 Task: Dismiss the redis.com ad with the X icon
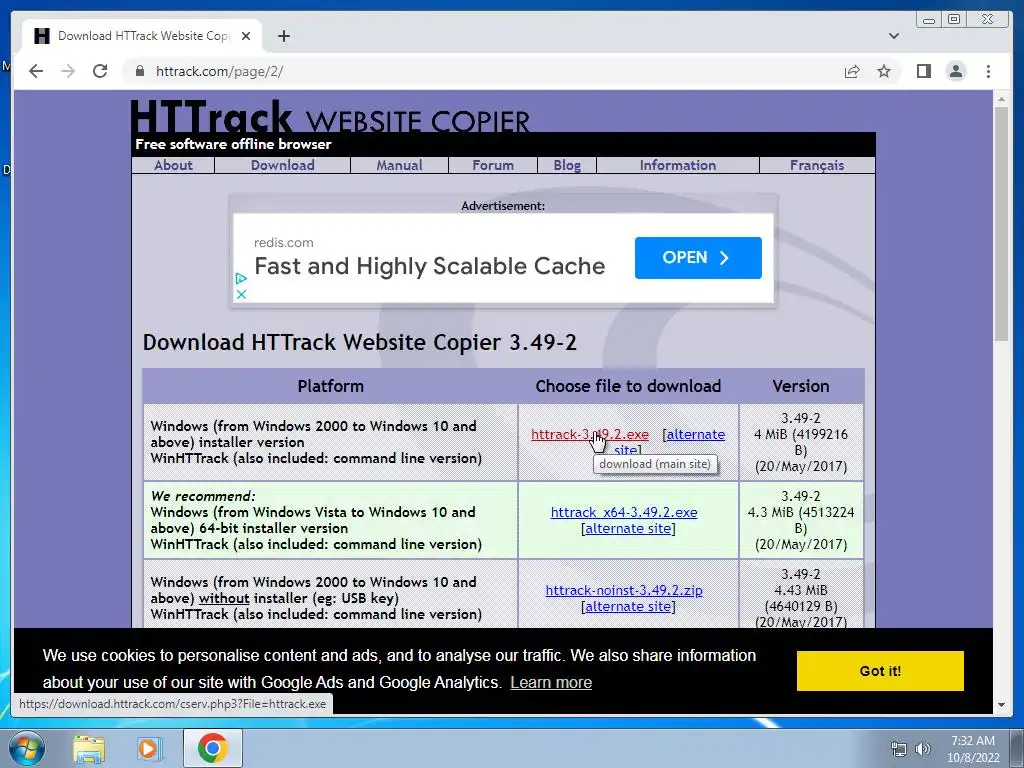241,295
